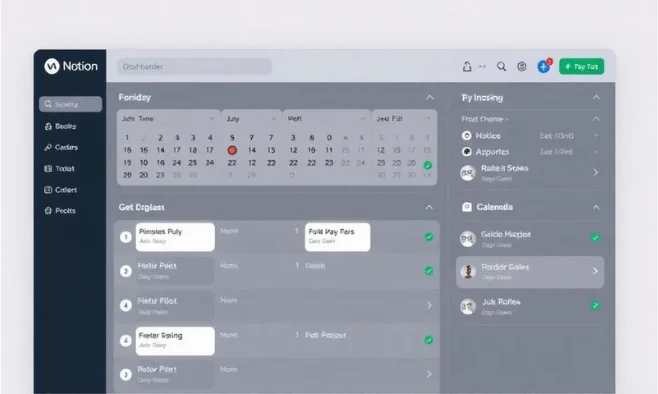658x394 pixels.
Task: Click the Notion logo icon
Action: [52, 66]
